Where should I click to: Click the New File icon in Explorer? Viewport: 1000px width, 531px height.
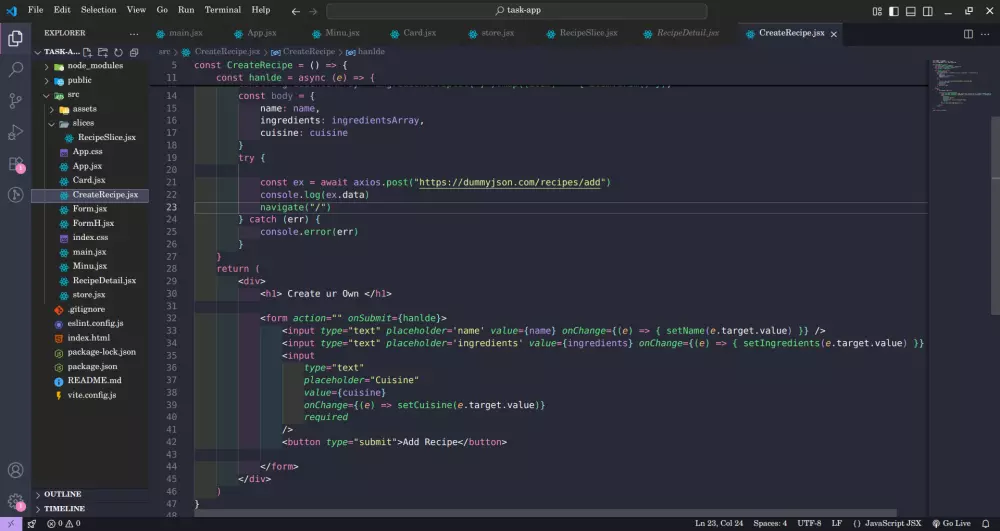click(x=88, y=52)
